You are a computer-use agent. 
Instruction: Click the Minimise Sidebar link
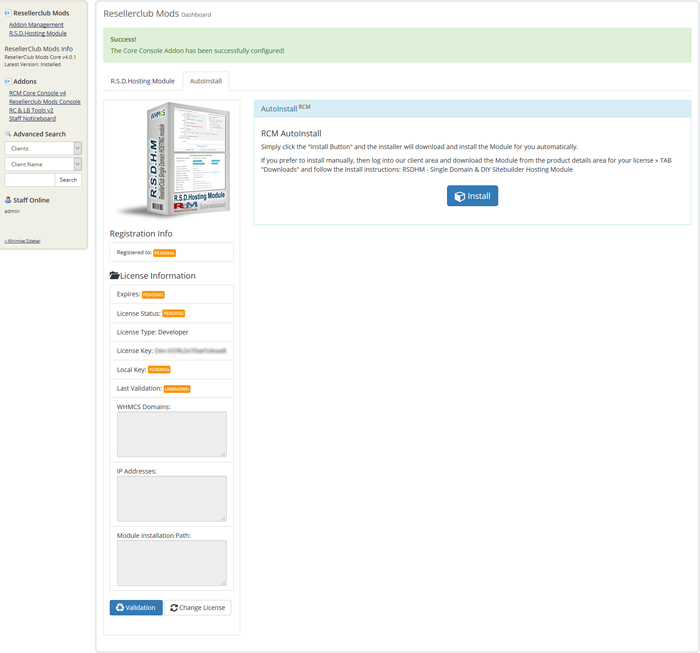(x=22, y=241)
